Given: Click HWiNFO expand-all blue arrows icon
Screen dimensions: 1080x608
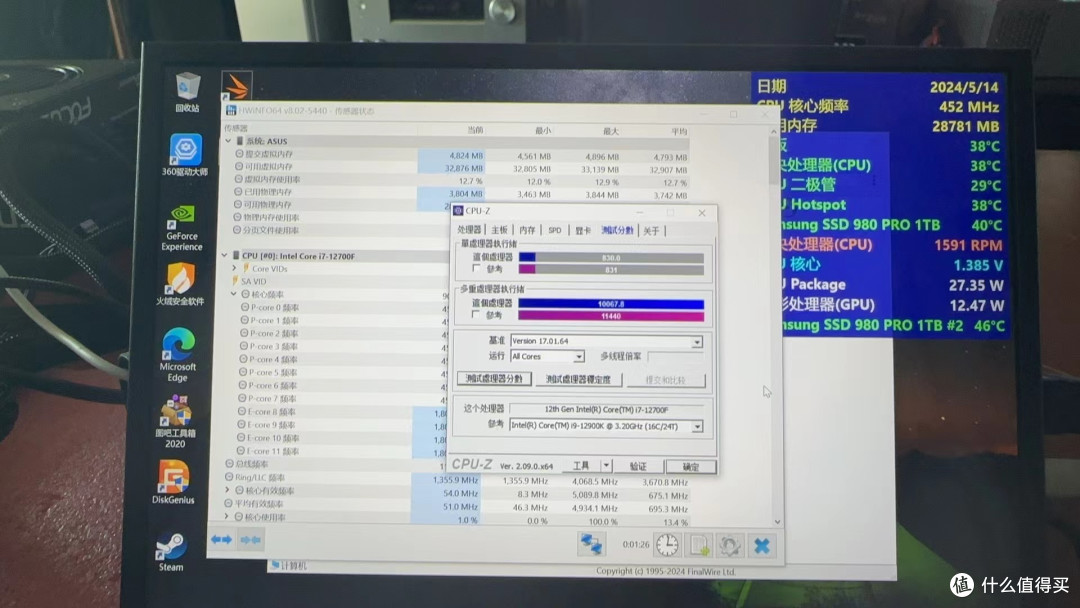Looking at the screenshot, I should [x=221, y=540].
